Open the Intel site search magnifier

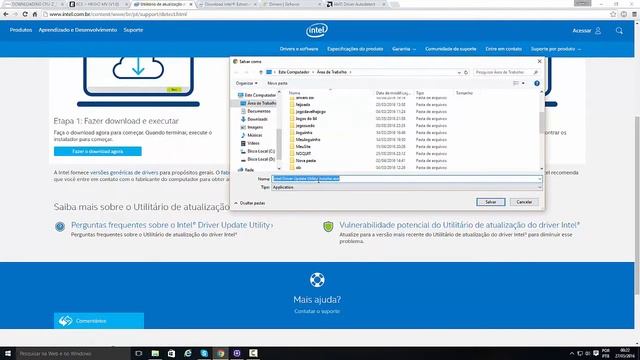pyautogui.click(x=619, y=31)
